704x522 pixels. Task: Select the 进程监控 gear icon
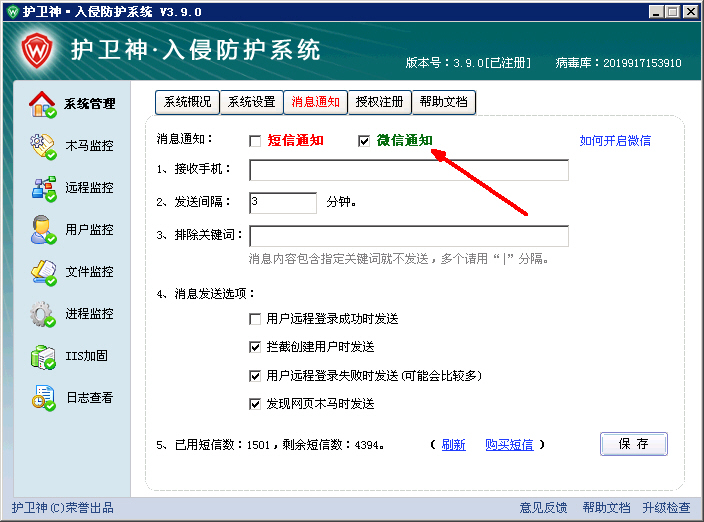coord(43,314)
